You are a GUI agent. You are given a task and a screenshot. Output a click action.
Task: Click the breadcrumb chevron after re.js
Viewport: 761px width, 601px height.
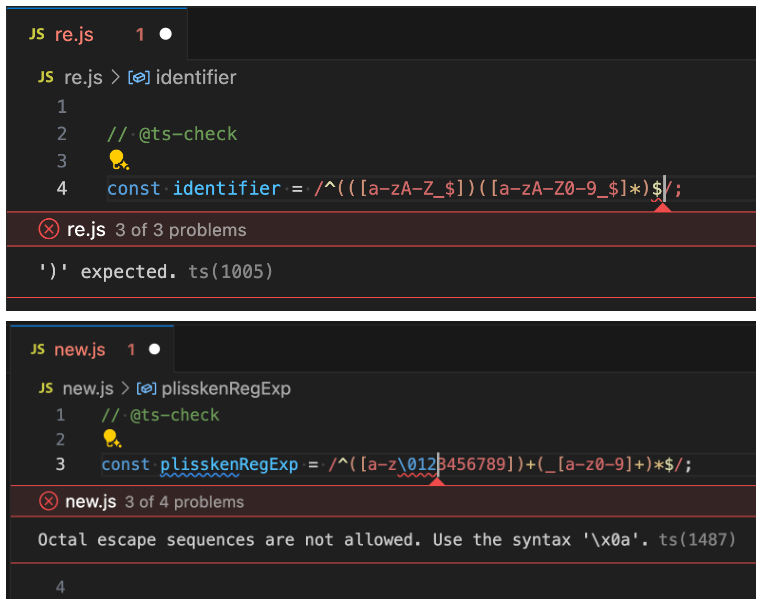coord(116,77)
